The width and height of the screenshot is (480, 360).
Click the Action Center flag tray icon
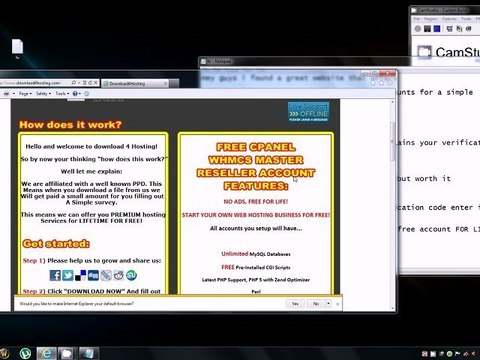tap(458, 354)
